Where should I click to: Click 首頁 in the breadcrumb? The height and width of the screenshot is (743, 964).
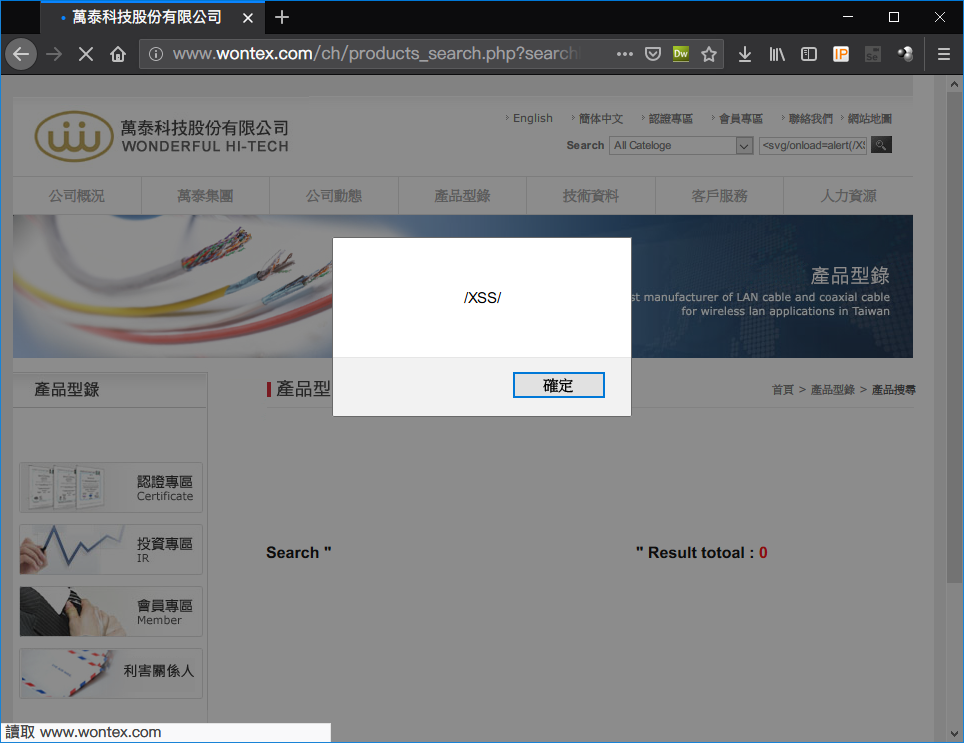point(783,390)
